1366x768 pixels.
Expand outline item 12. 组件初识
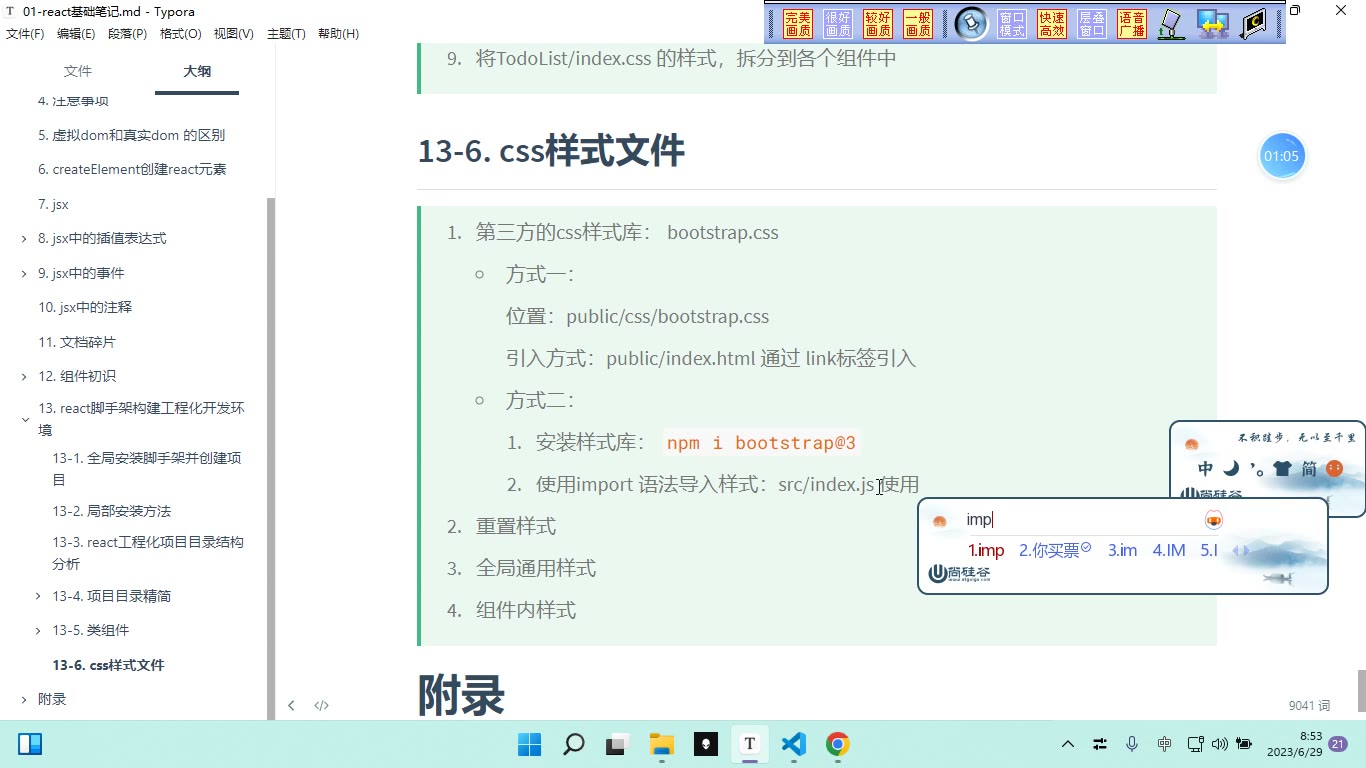click(24, 377)
